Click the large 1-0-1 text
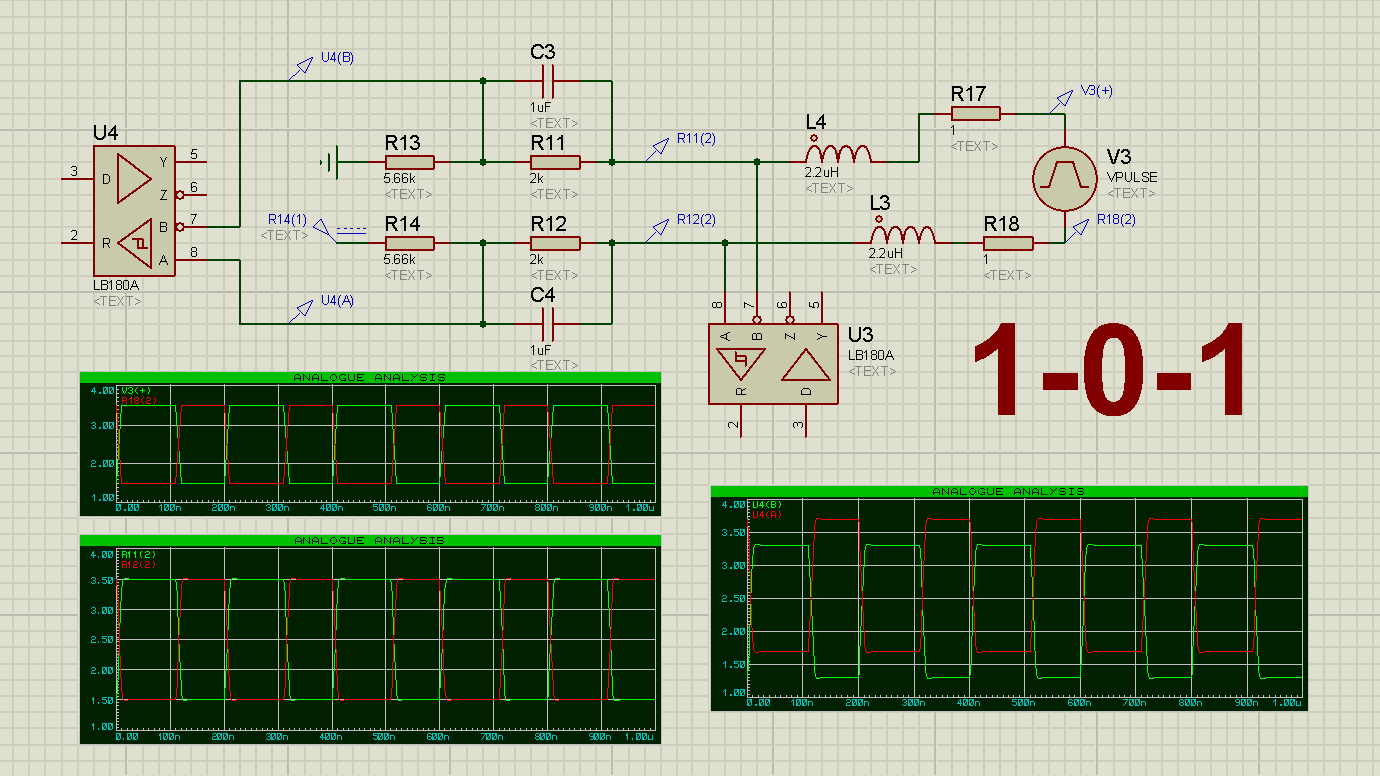Screen dimensions: 1380x776 pos(1111,369)
